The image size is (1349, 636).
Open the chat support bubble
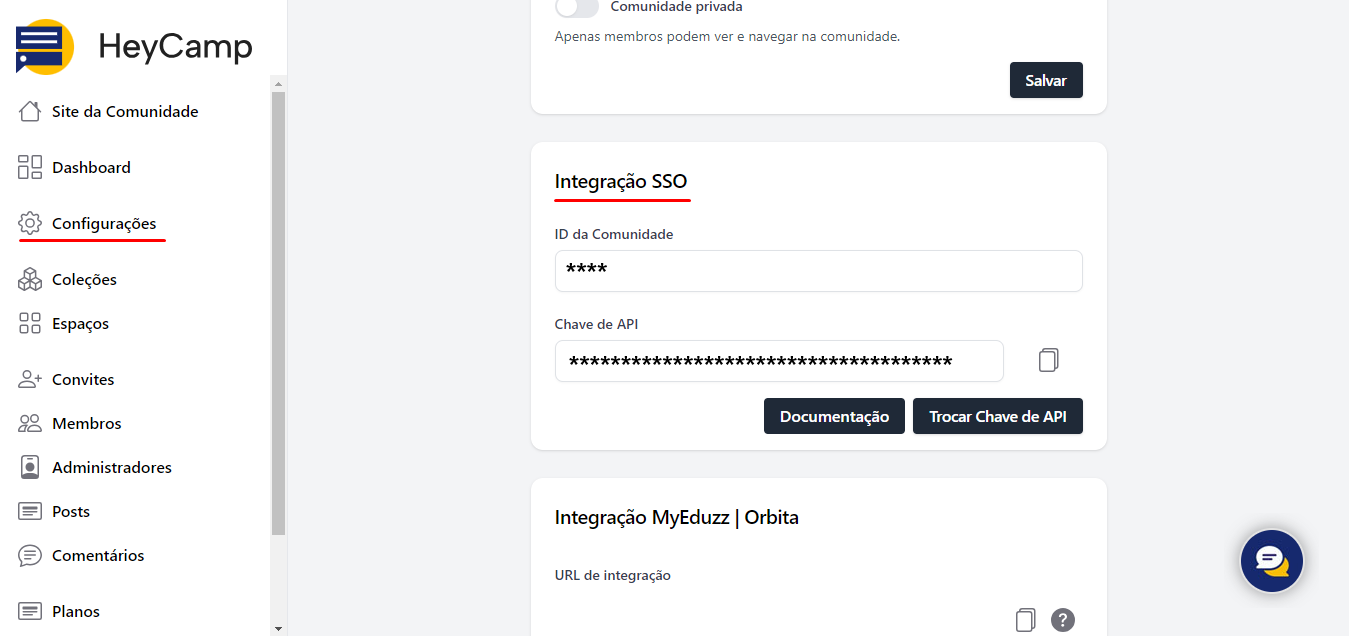[x=1271, y=561]
